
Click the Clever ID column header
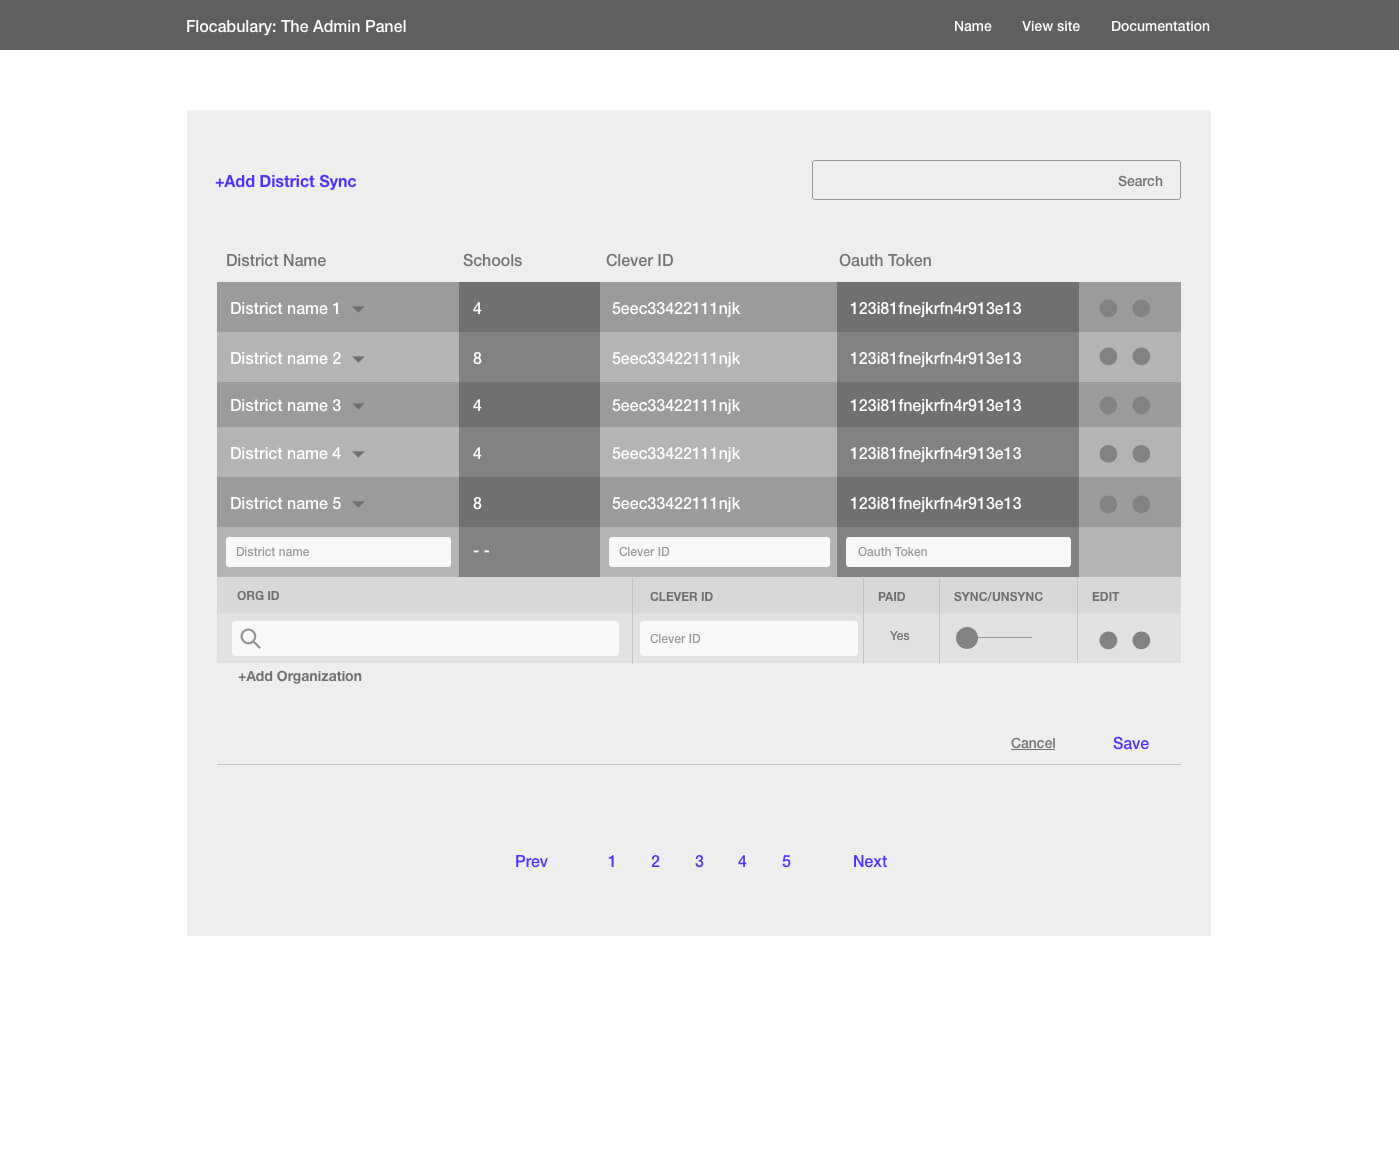pos(639,260)
